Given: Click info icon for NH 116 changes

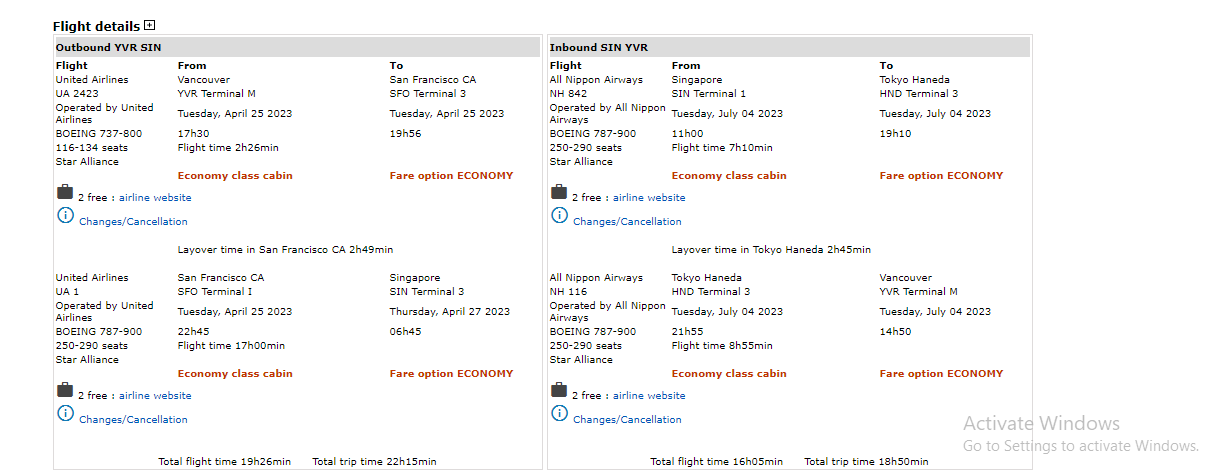Looking at the screenshot, I should tap(559, 413).
